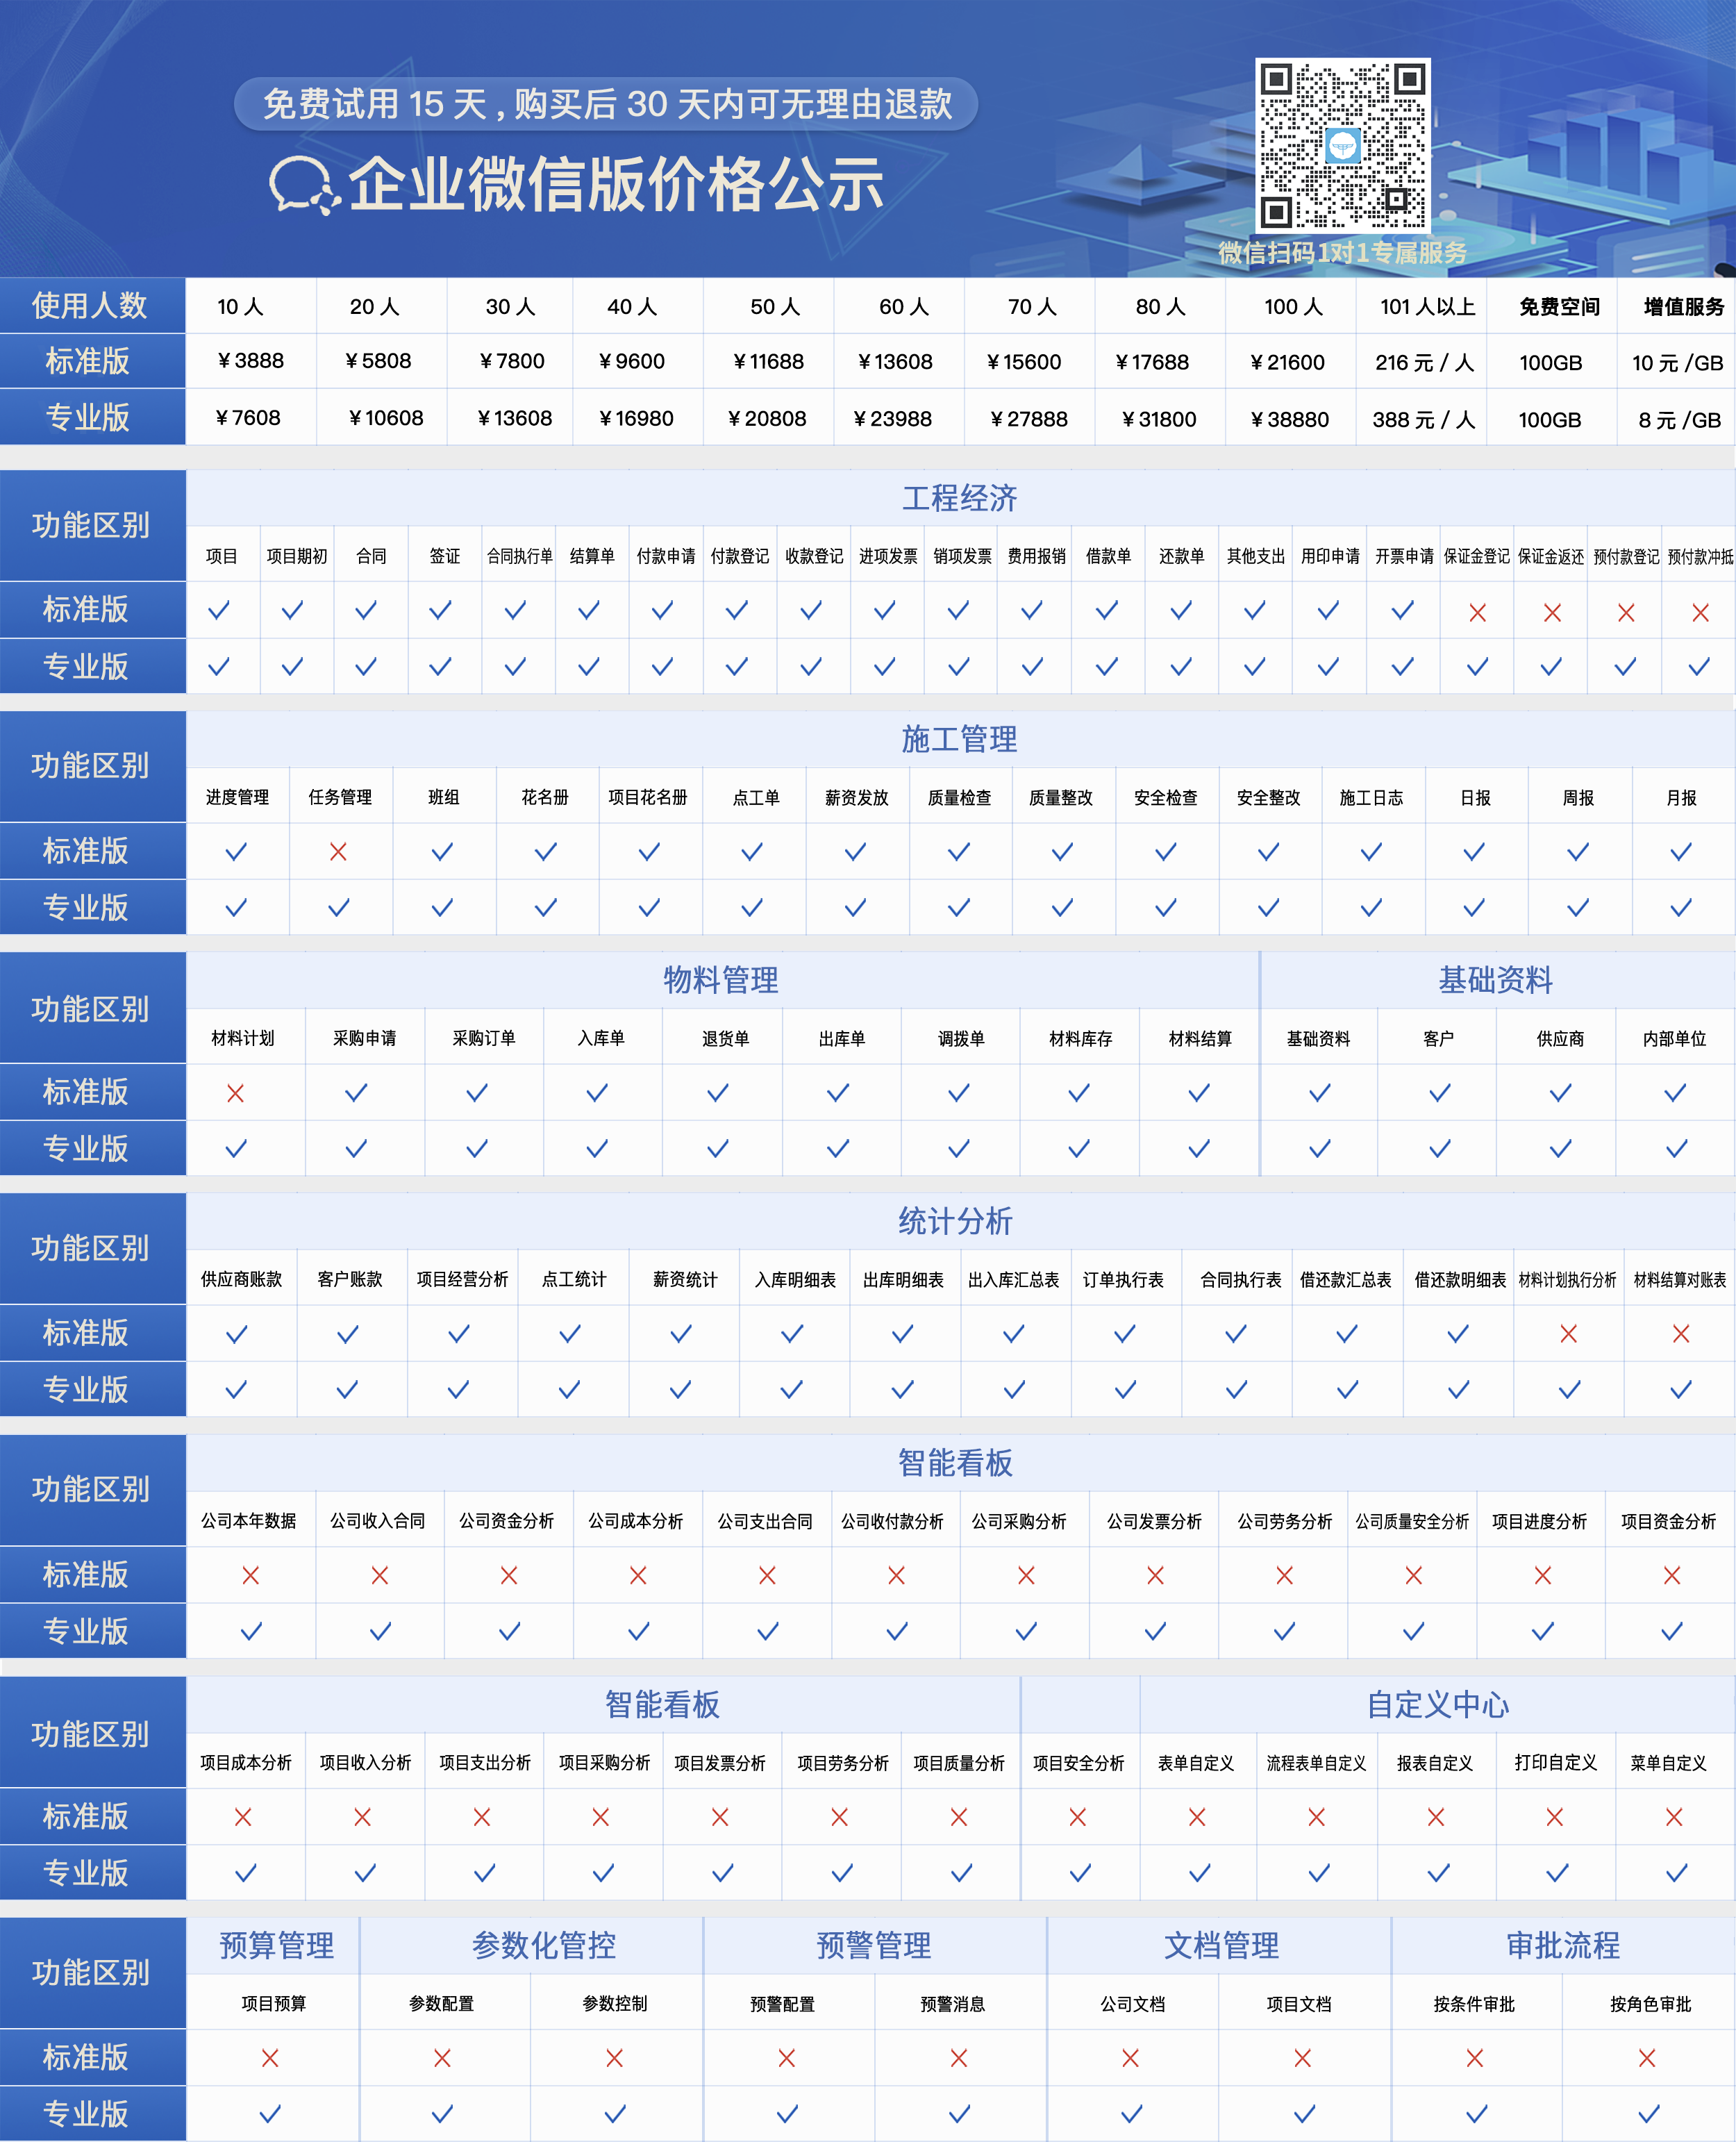Click the 8 元/GB value-added service cell
This screenshot has height=2142, width=1736.
pyautogui.click(x=1680, y=420)
